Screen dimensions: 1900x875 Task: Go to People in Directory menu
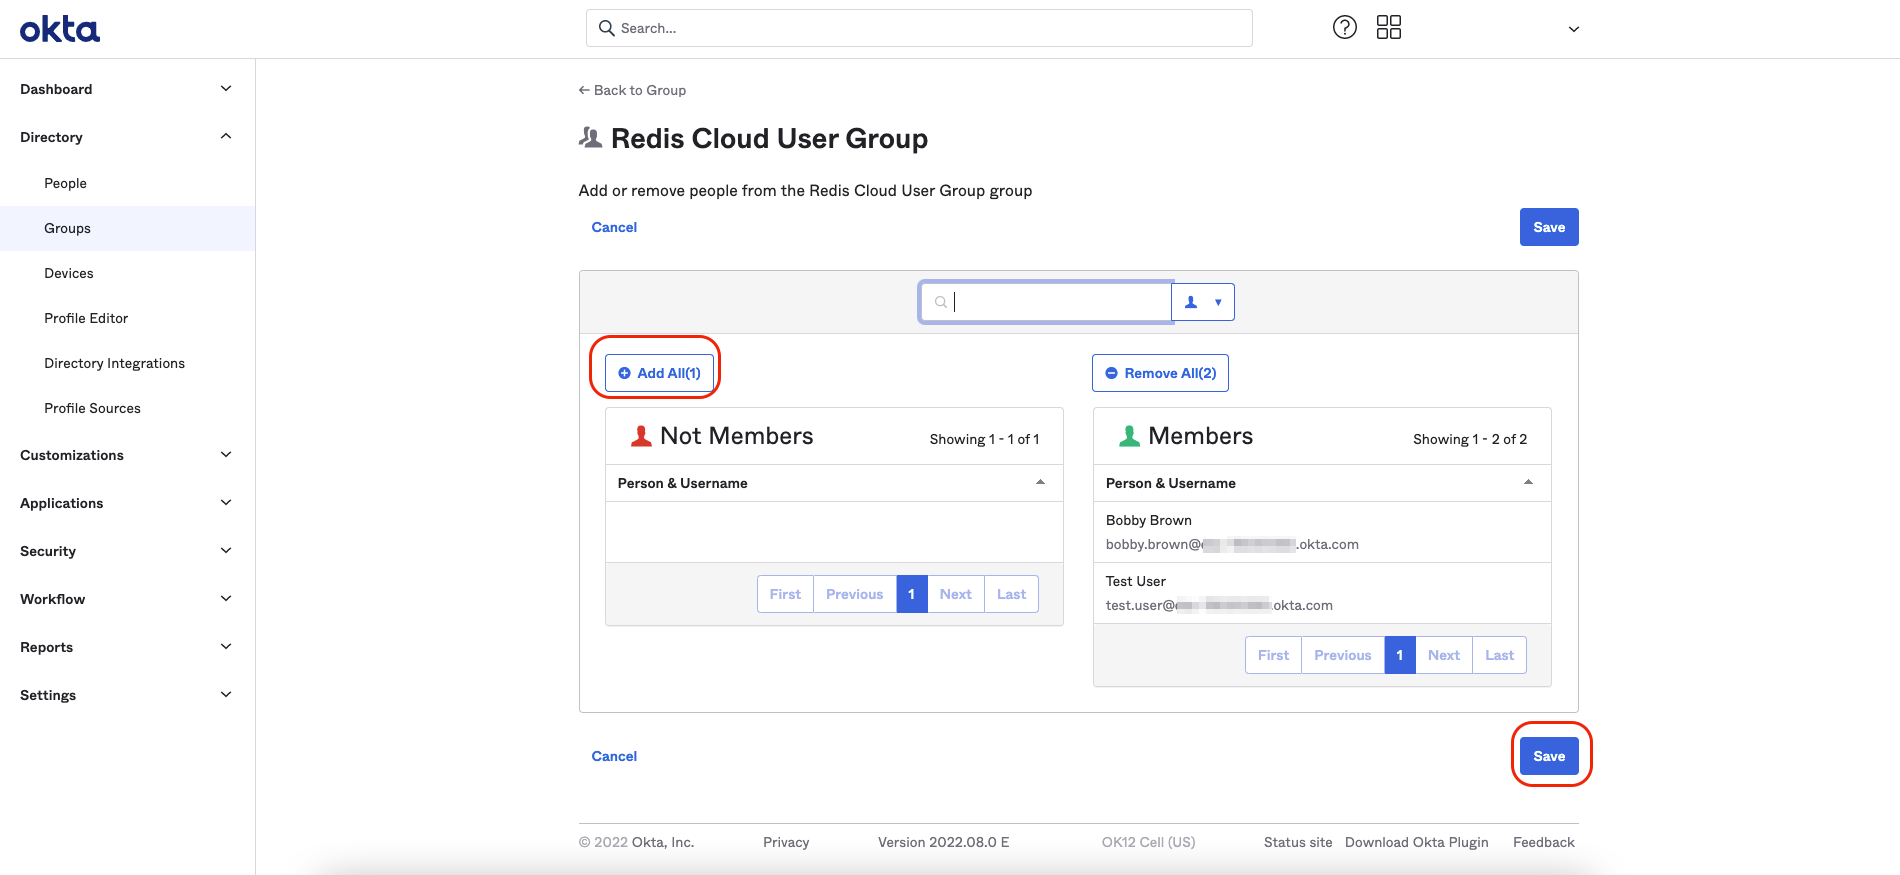coord(65,183)
